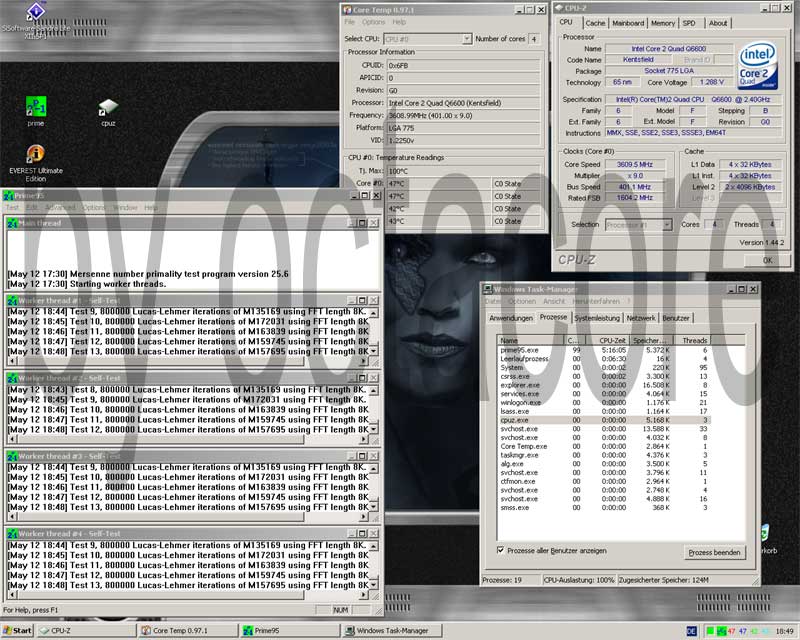Click the Prime95 main window title icon
The width and height of the screenshot is (800, 640).
[8, 196]
